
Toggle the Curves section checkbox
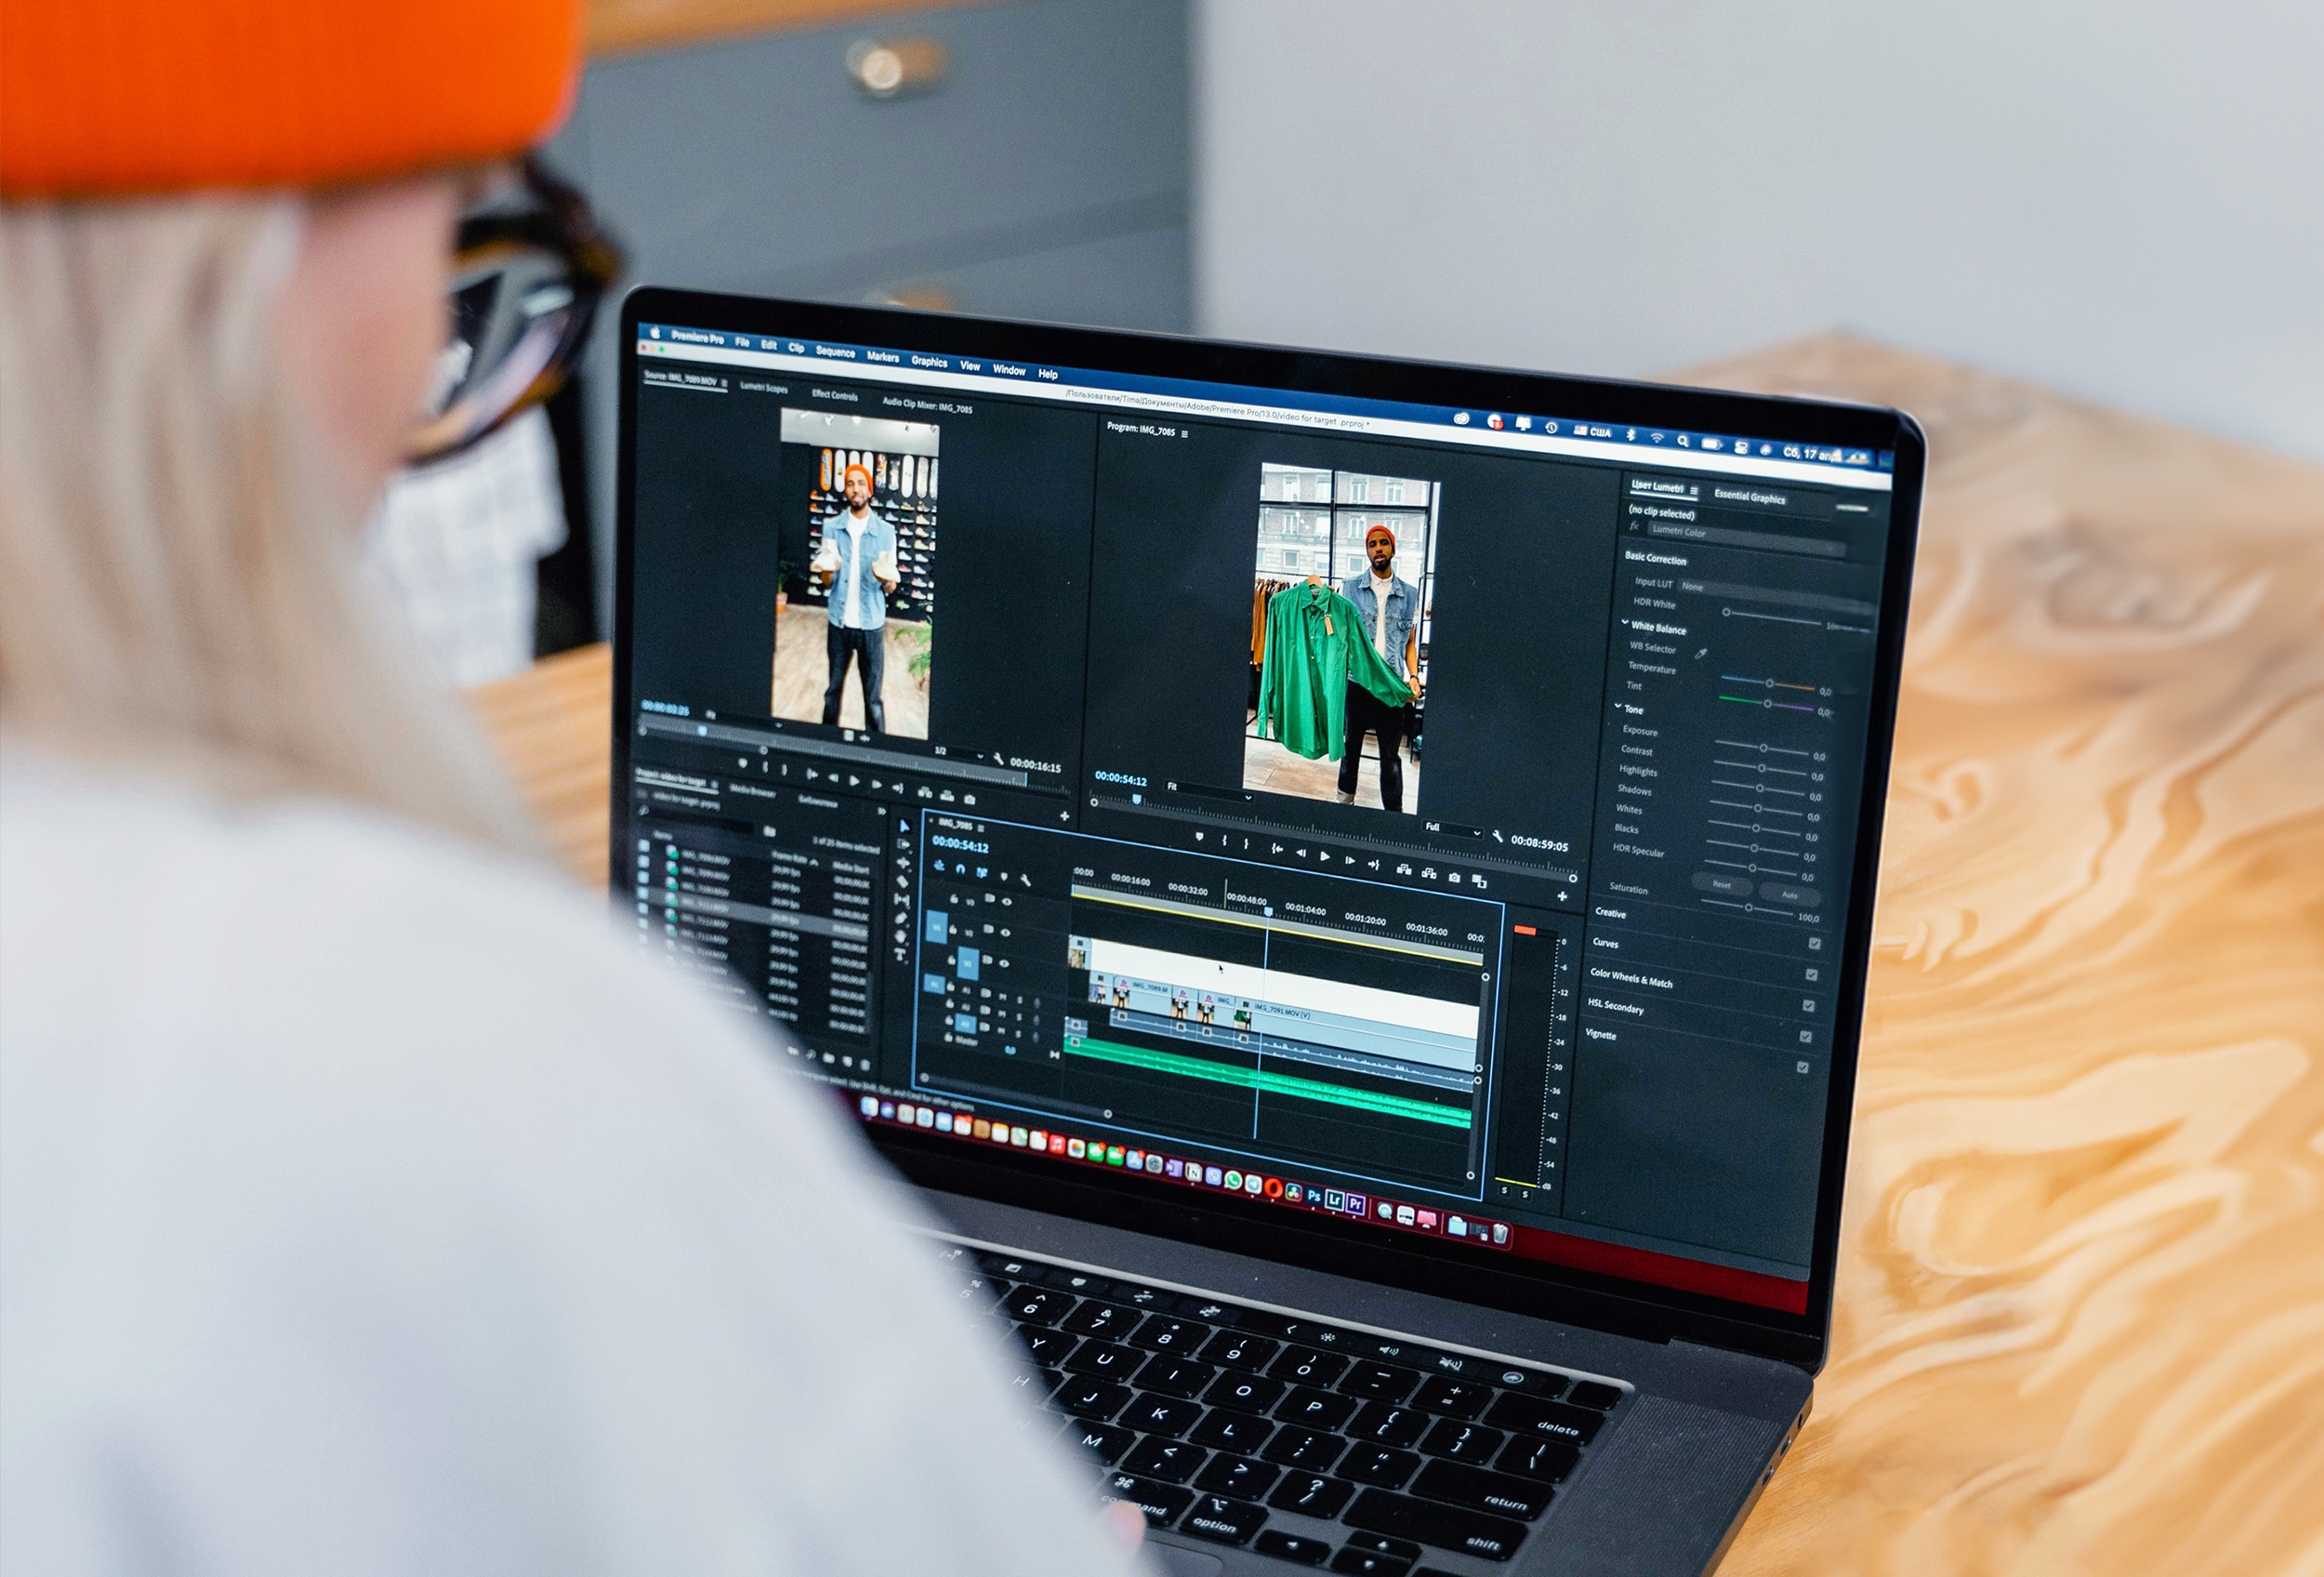pyautogui.click(x=1812, y=975)
